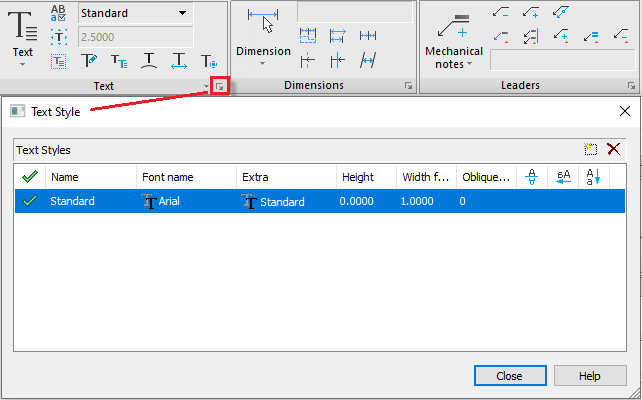Select the align multiple leaders icon
The height and width of the screenshot is (400, 642).
tap(531, 36)
